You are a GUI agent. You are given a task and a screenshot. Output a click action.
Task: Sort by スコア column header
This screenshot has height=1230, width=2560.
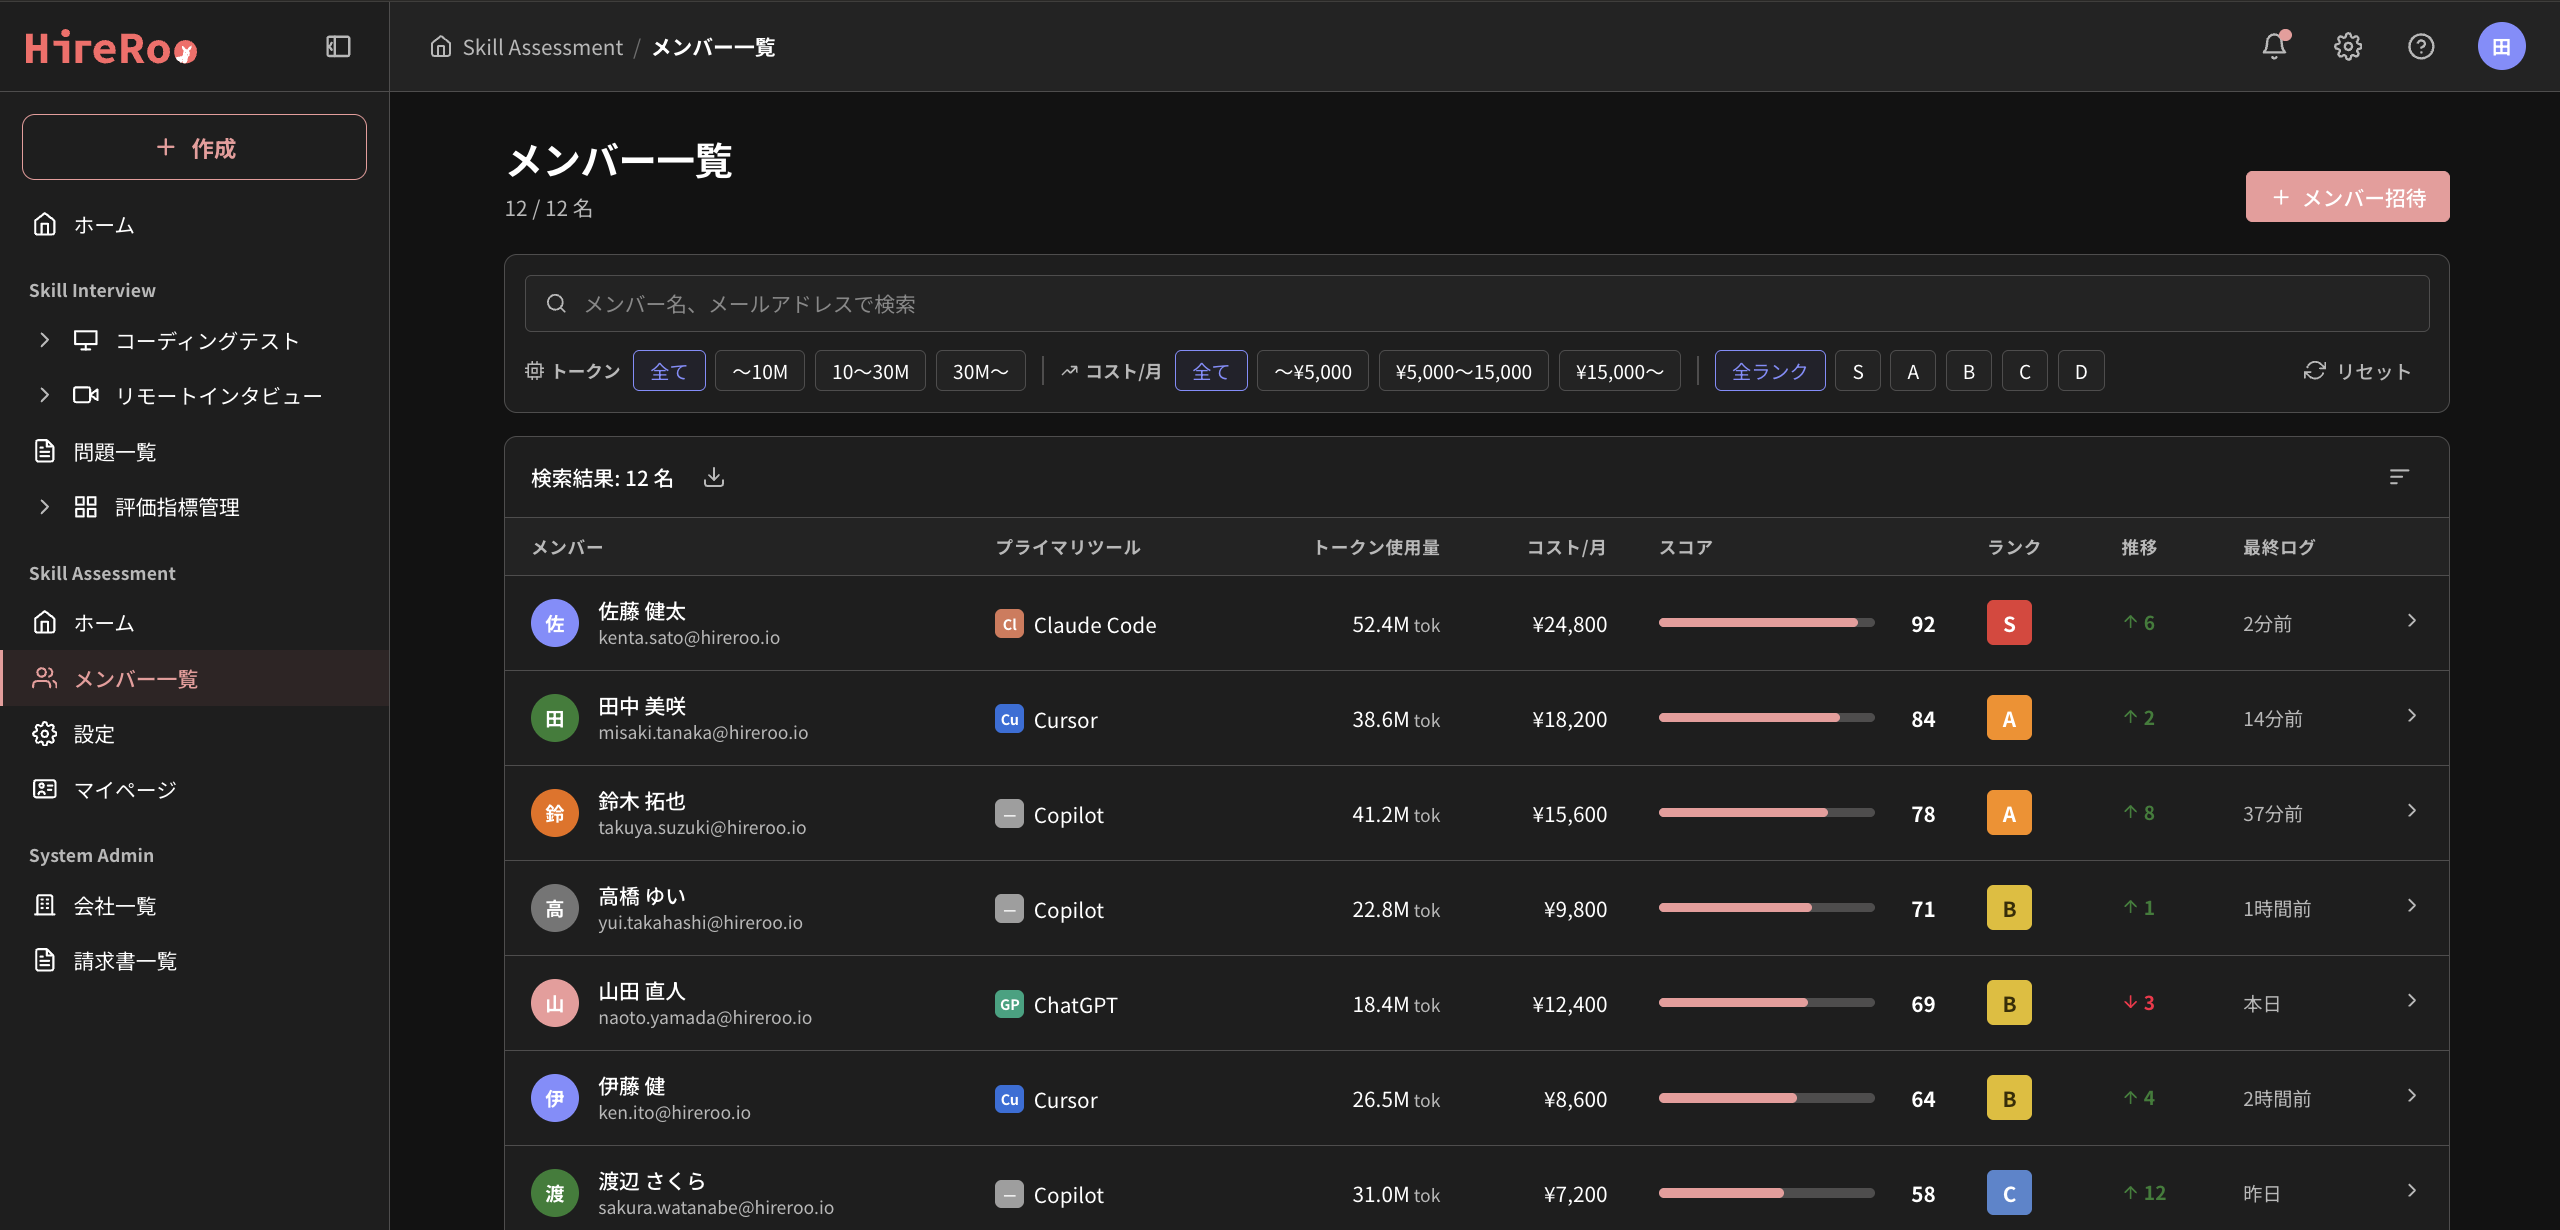click(x=1685, y=547)
